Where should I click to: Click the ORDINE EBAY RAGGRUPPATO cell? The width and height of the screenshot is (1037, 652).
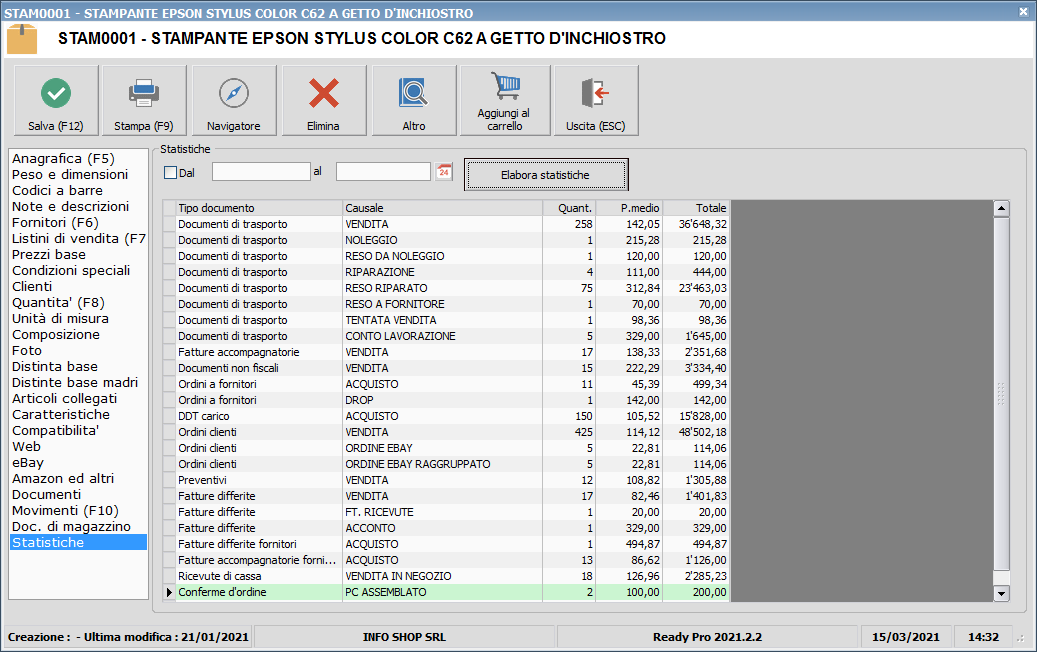pos(442,464)
